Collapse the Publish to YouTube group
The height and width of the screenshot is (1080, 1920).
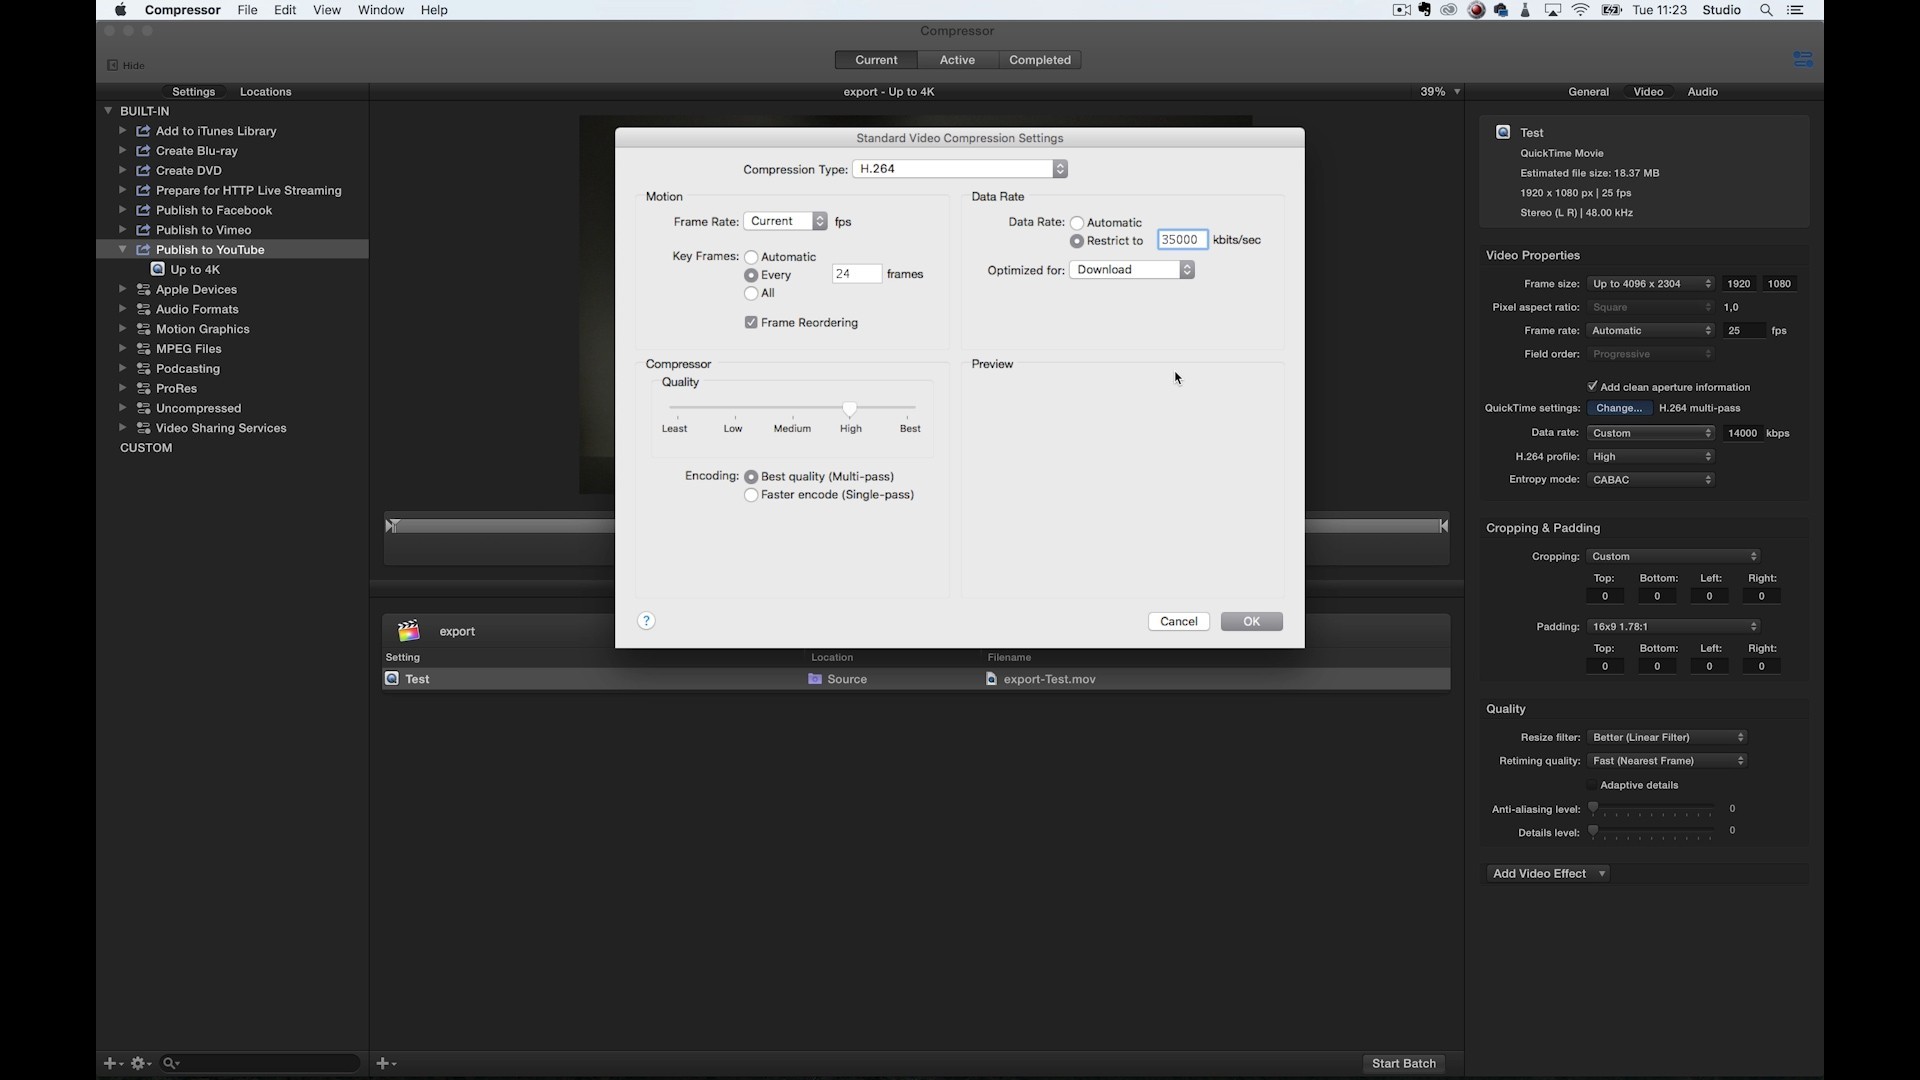(x=123, y=249)
